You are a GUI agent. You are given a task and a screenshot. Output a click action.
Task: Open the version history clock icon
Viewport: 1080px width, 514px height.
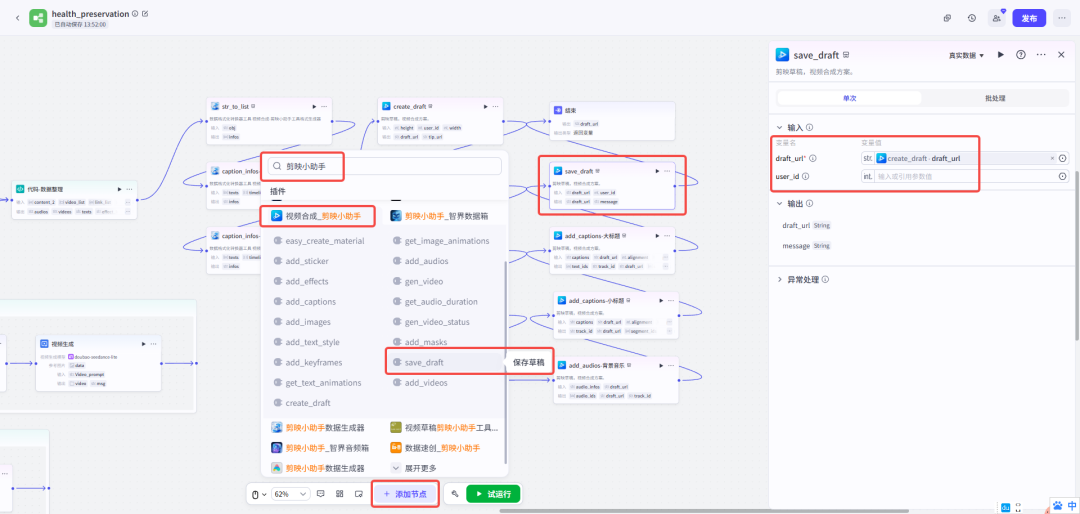pyautogui.click(x=971, y=18)
